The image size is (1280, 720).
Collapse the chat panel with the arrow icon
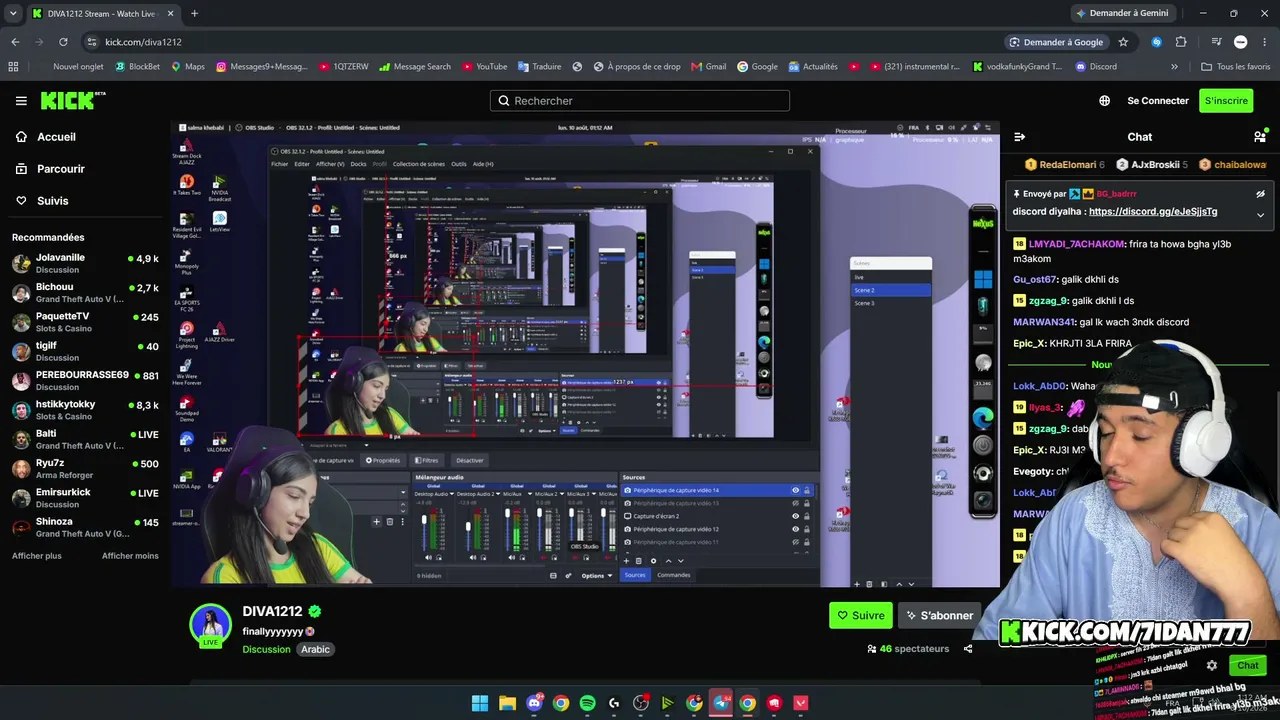coord(1019,137)
